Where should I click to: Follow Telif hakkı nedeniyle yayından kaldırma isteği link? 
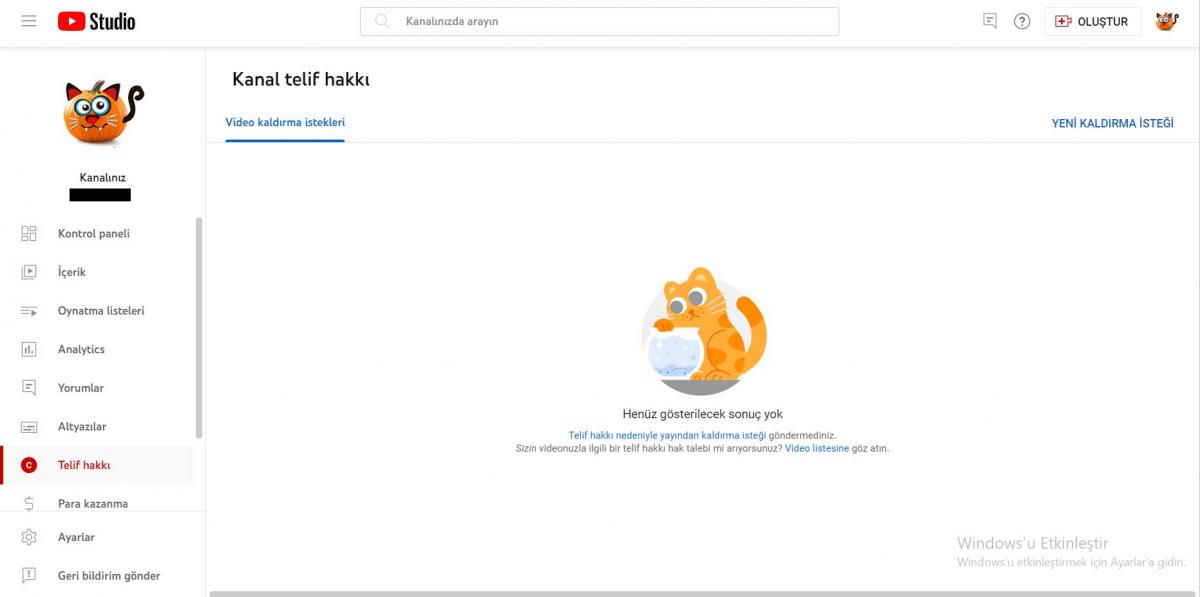click(x=667, y=435)
